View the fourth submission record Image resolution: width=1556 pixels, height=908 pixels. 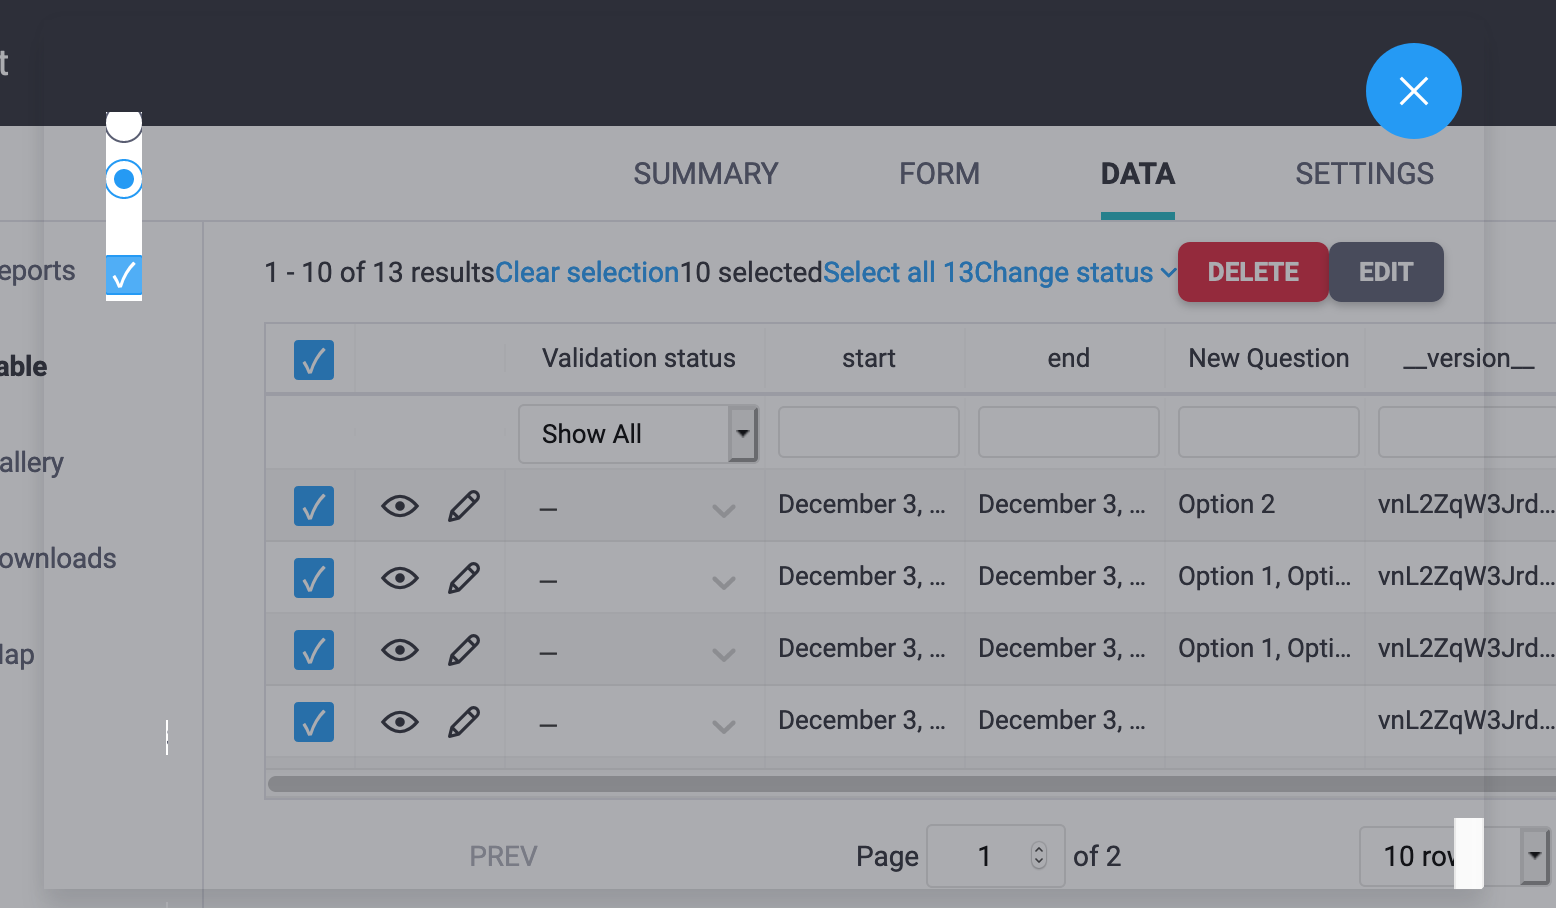(399, 721)
